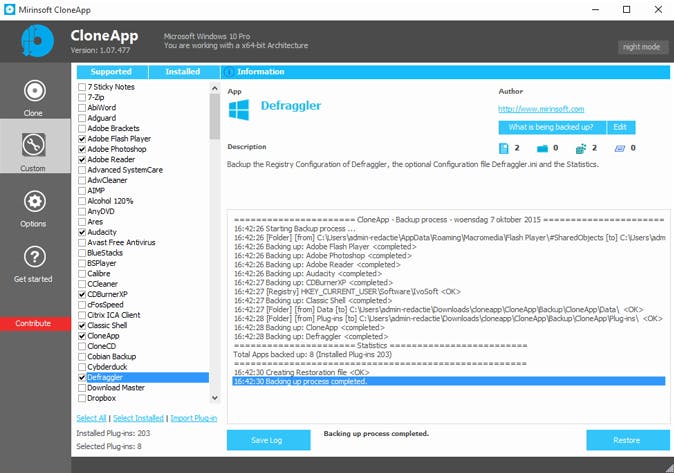Viewport: 674px width, 473px height.
Task: Click the Restore button
Action: coord(627,440)
